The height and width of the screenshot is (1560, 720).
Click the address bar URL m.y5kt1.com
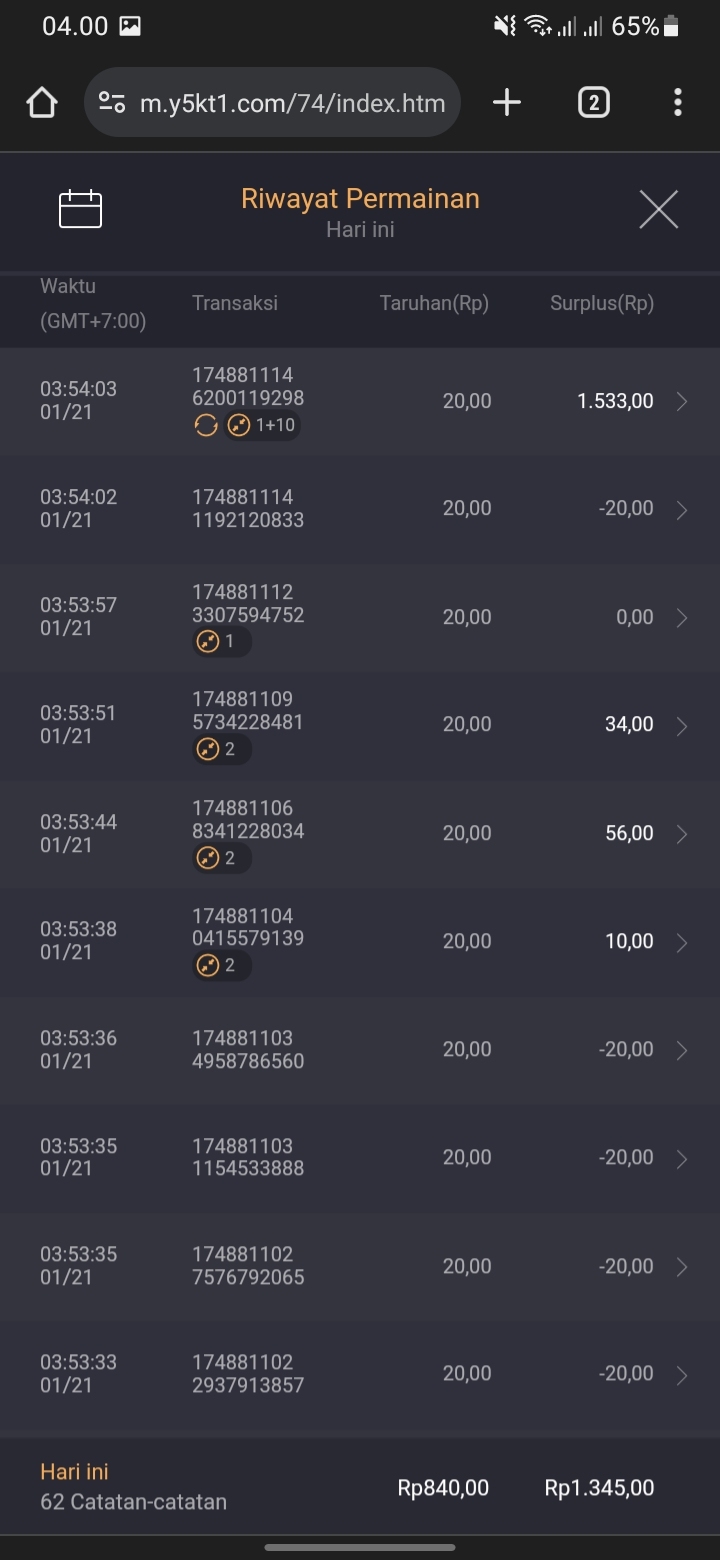(x=292, y=103)
